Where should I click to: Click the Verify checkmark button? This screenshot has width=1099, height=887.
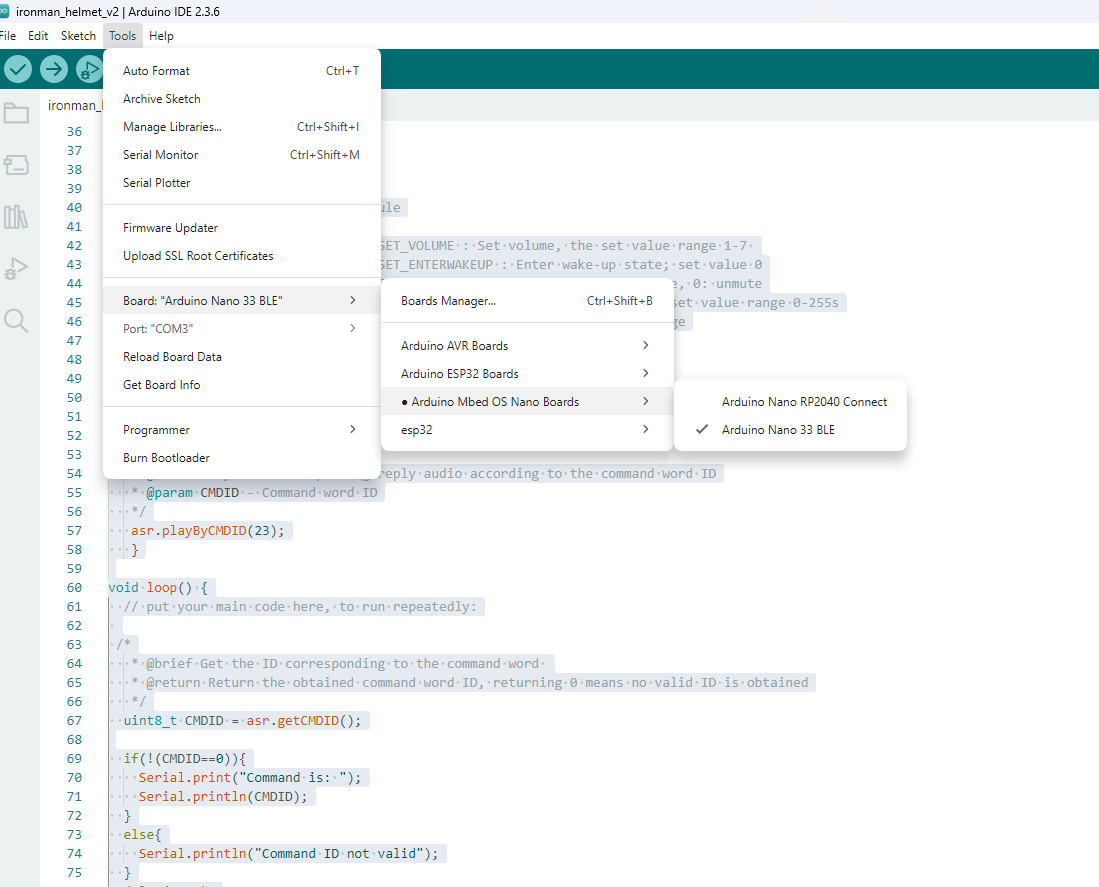(x=18, y=69)
